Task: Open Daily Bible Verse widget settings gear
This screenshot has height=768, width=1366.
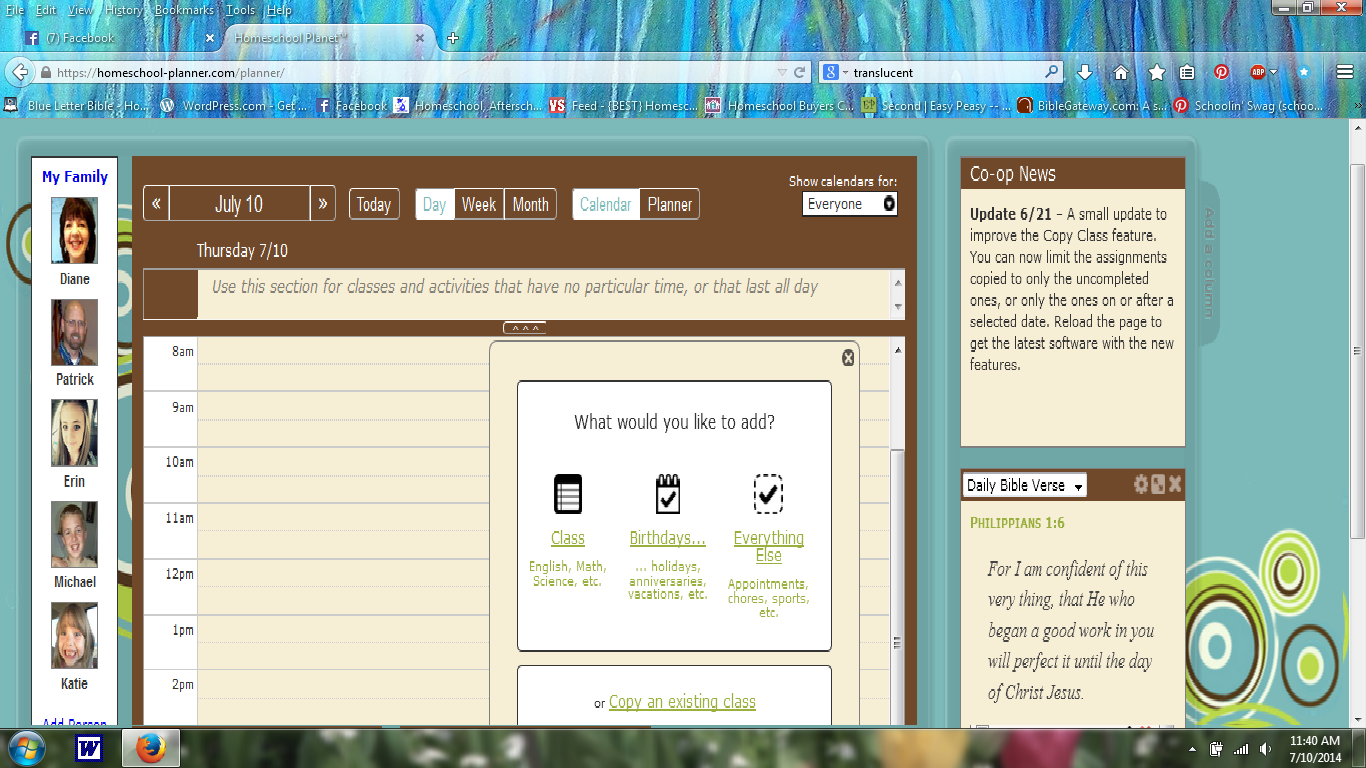Action: [x=1141, y=485]
